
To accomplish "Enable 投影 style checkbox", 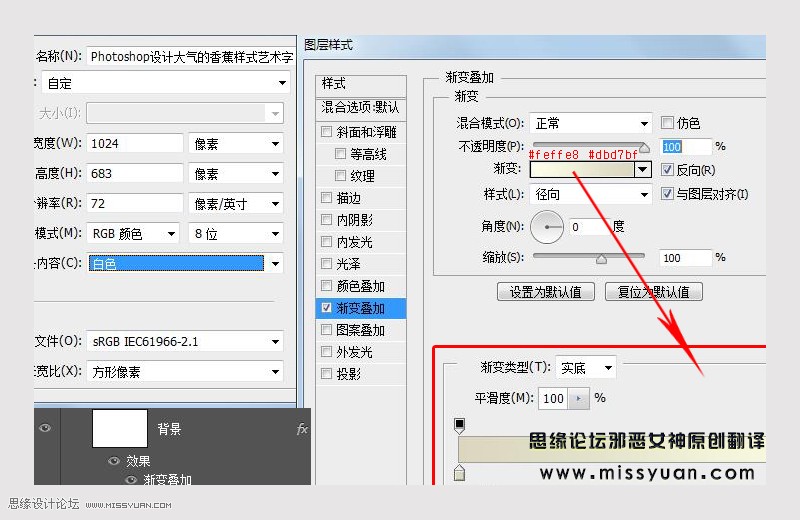I will (327, 374).
